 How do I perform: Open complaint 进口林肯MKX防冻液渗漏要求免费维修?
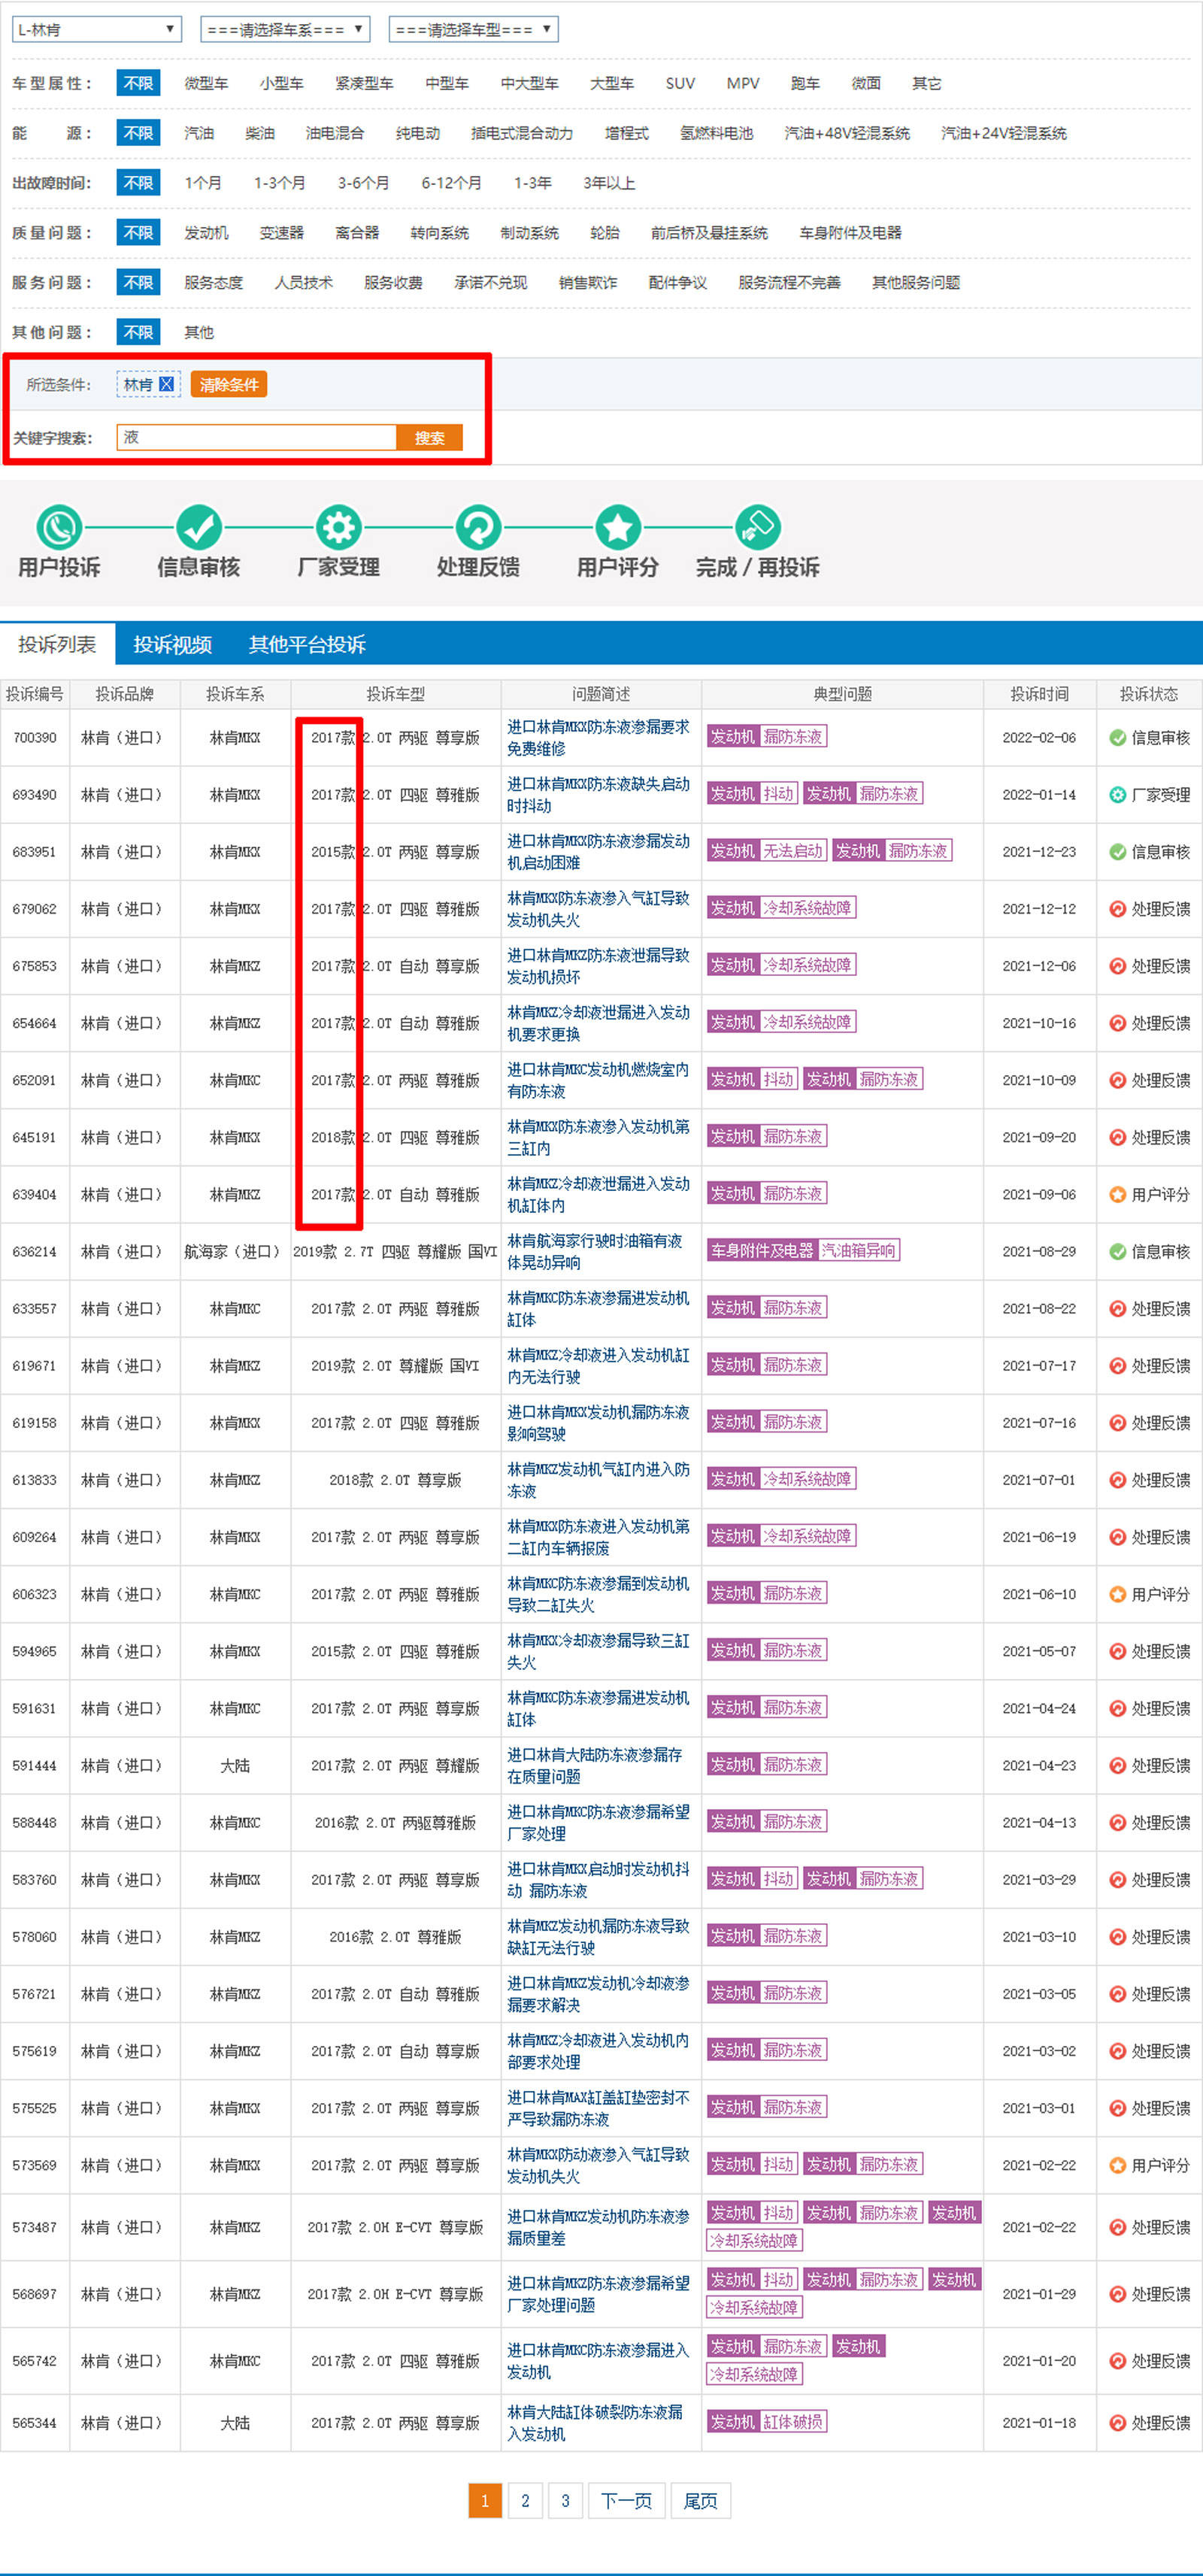click(598, 737)
